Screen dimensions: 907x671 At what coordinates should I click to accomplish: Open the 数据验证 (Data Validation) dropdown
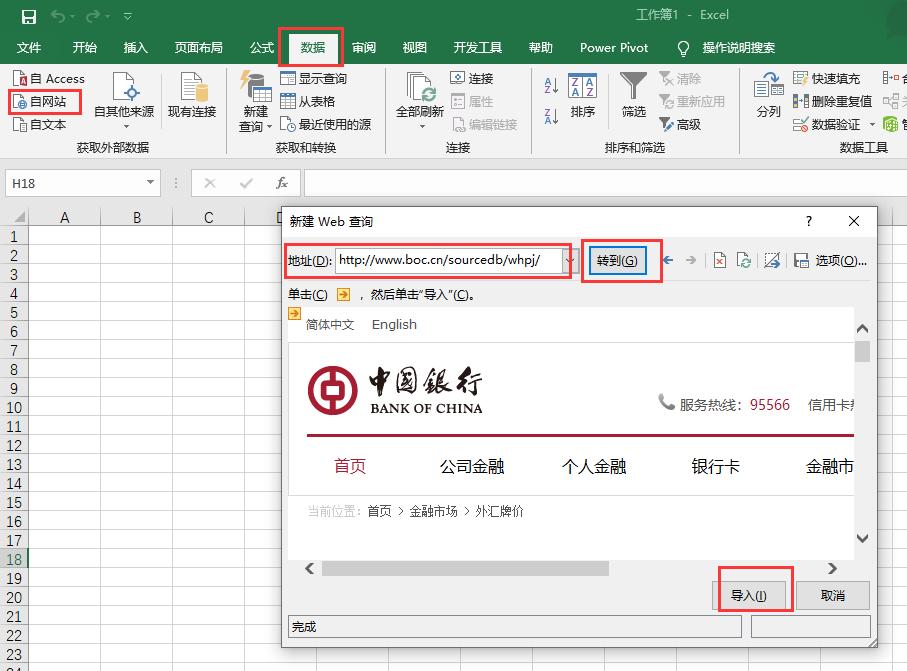(873, 124)
